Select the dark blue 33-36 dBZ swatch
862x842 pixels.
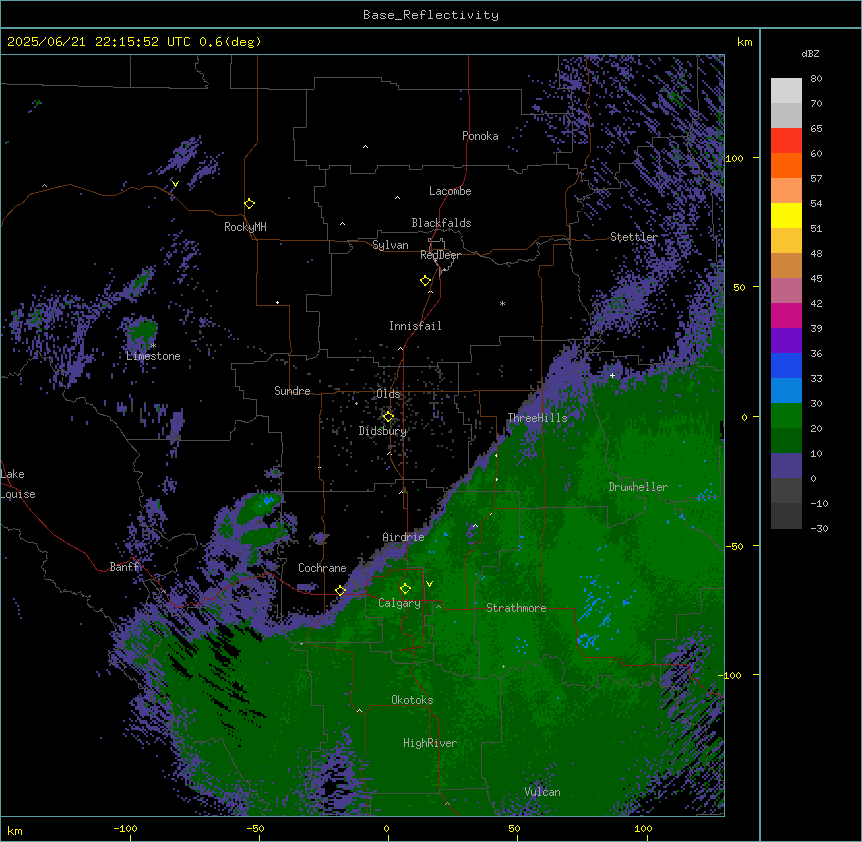[786, 365]
